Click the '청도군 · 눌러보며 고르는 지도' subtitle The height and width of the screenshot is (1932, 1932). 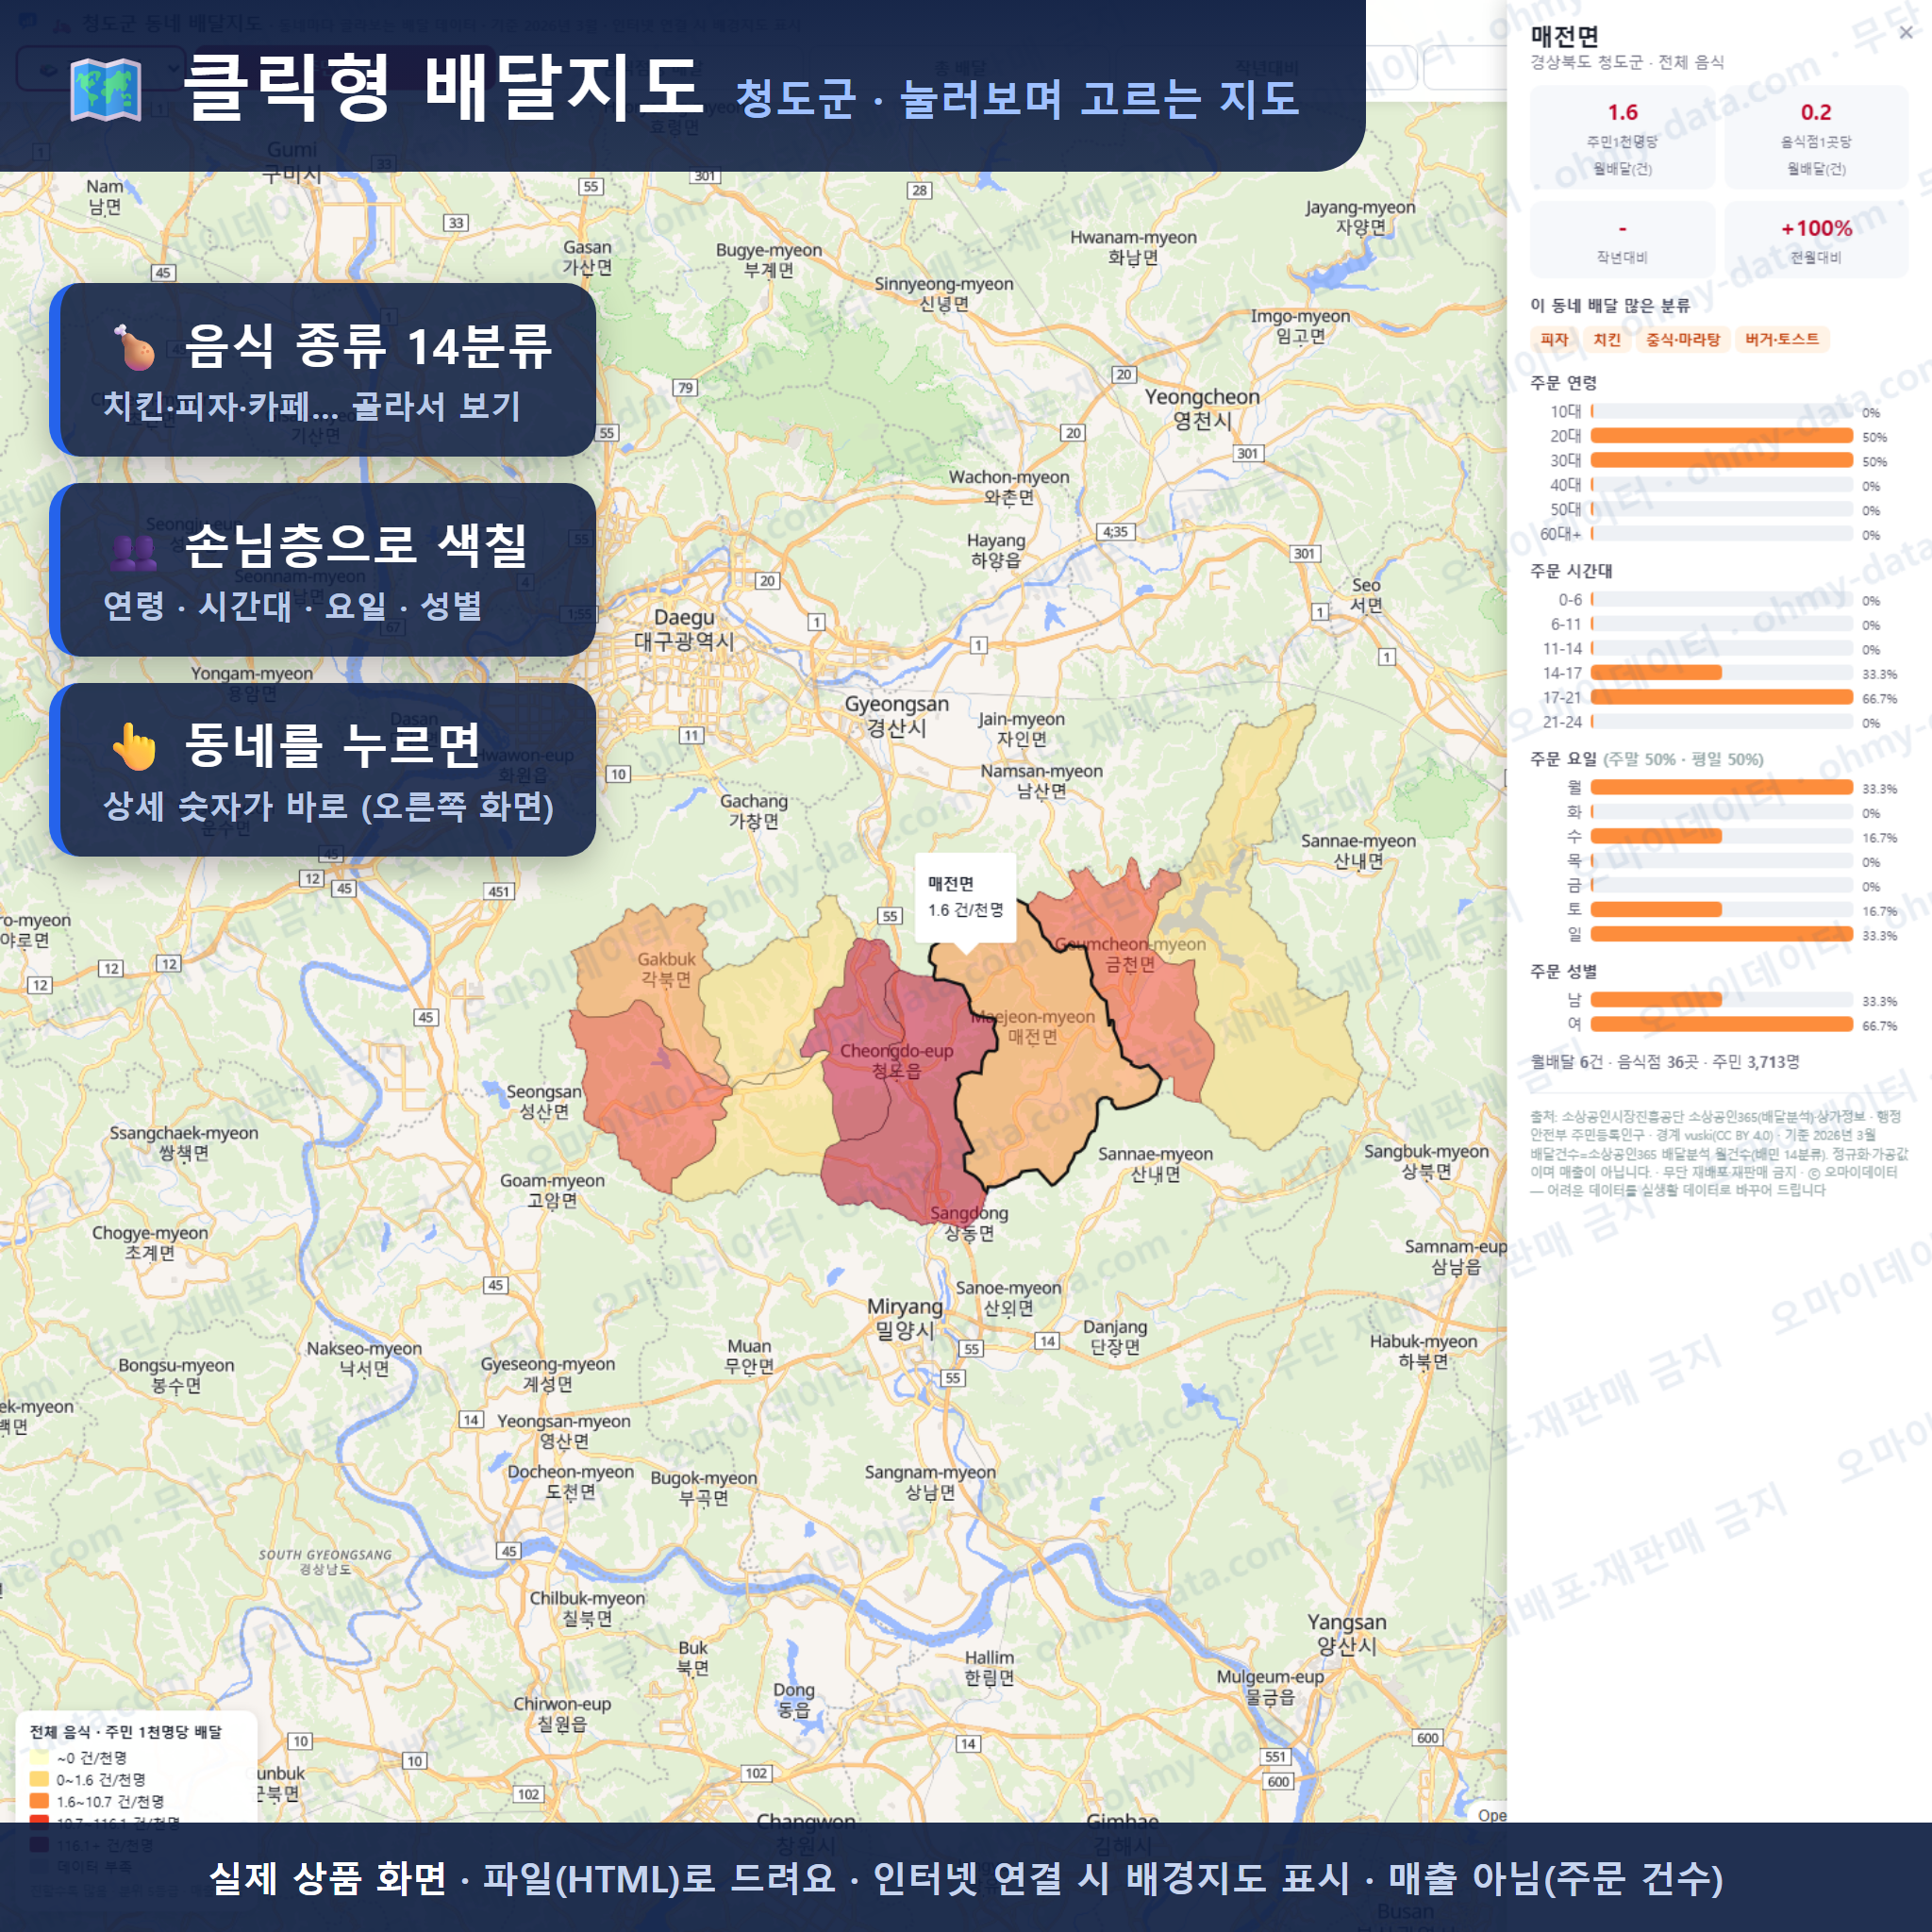[x=1017, y=99]
